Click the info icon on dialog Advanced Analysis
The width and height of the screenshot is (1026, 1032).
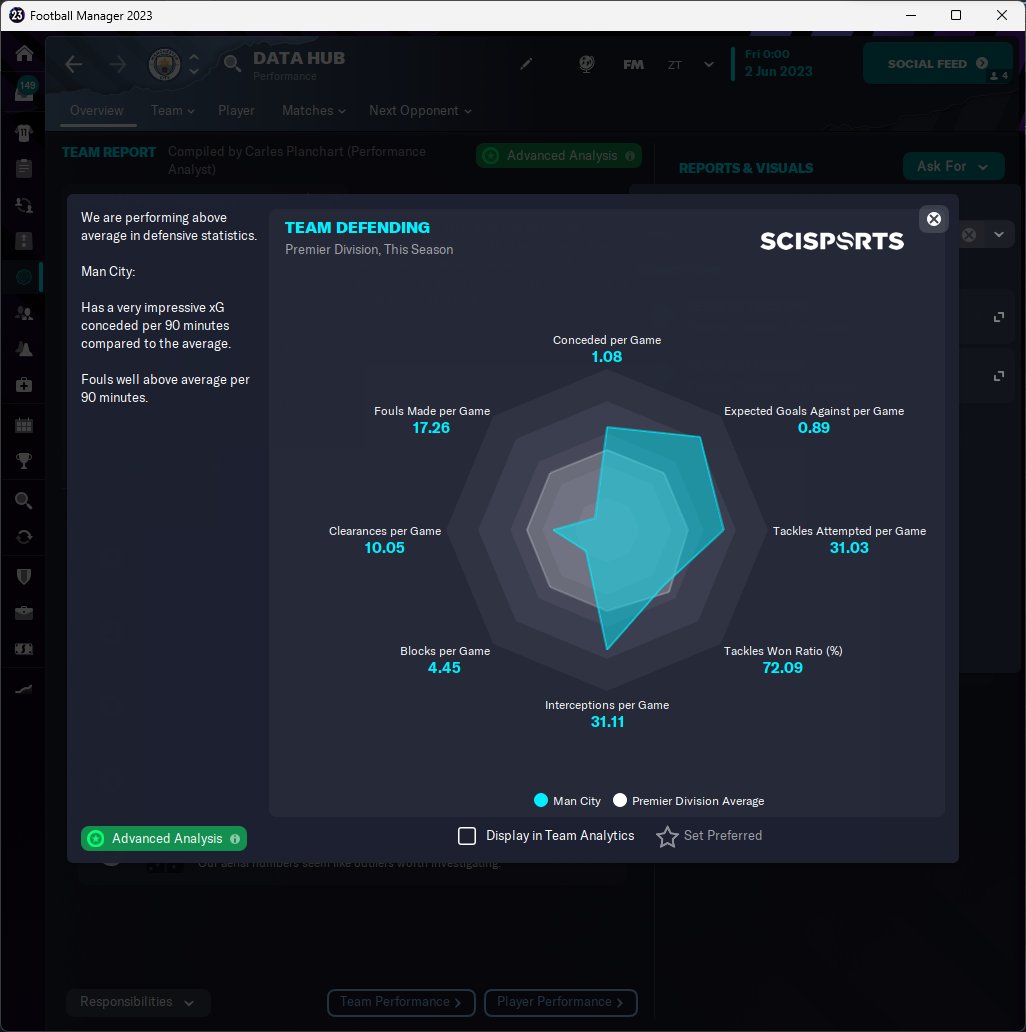pos(235,838)
